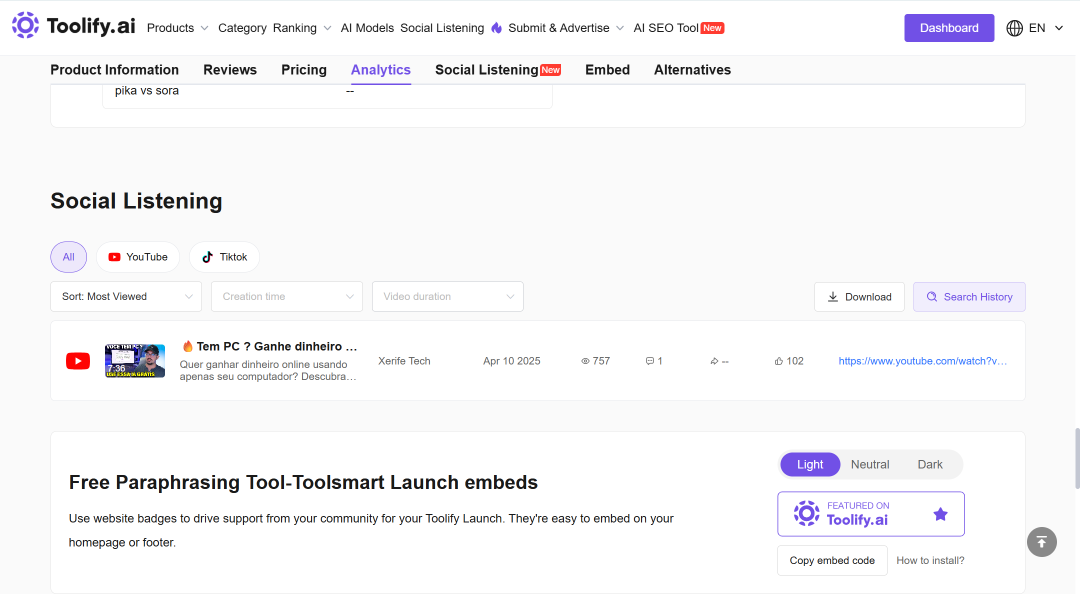Open the Tem PC ? Ganhe dinheiro video title
The width and height of the screenshot is (1080, 594).
click(270, 347)
